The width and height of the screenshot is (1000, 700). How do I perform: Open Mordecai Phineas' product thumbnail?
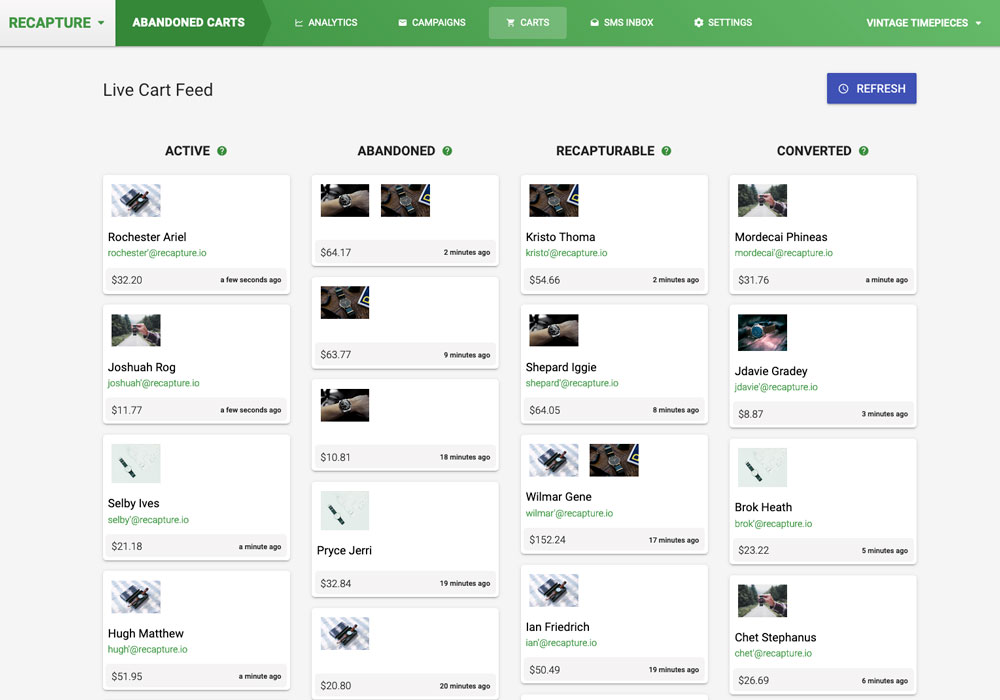763,200
